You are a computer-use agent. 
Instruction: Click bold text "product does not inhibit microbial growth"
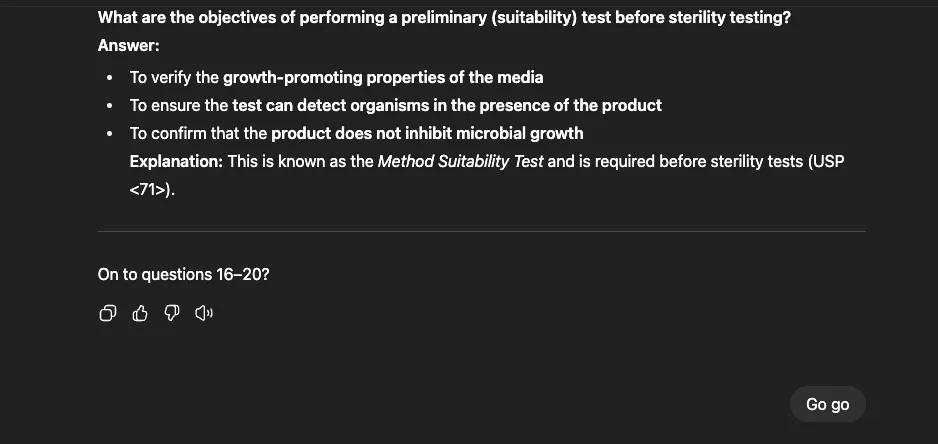[427, 133]
